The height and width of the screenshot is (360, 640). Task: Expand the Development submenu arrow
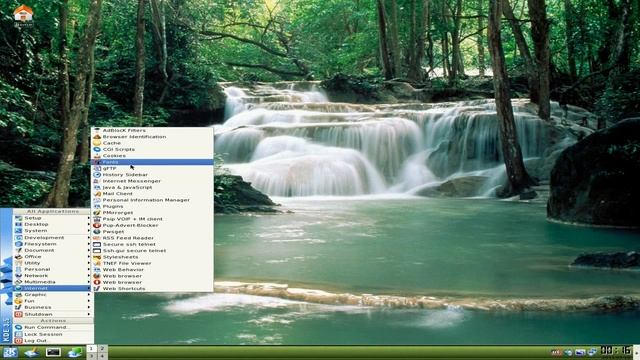(89, 238)
